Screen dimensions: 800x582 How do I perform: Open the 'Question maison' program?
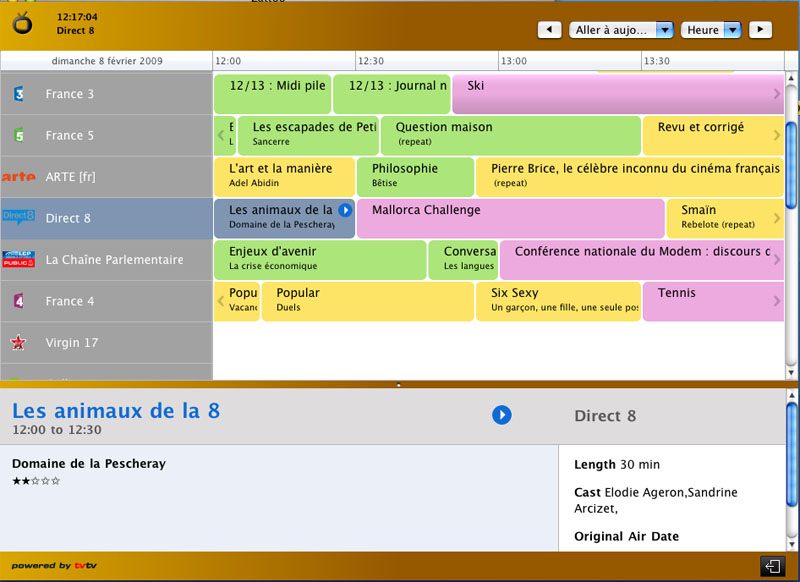511,135
